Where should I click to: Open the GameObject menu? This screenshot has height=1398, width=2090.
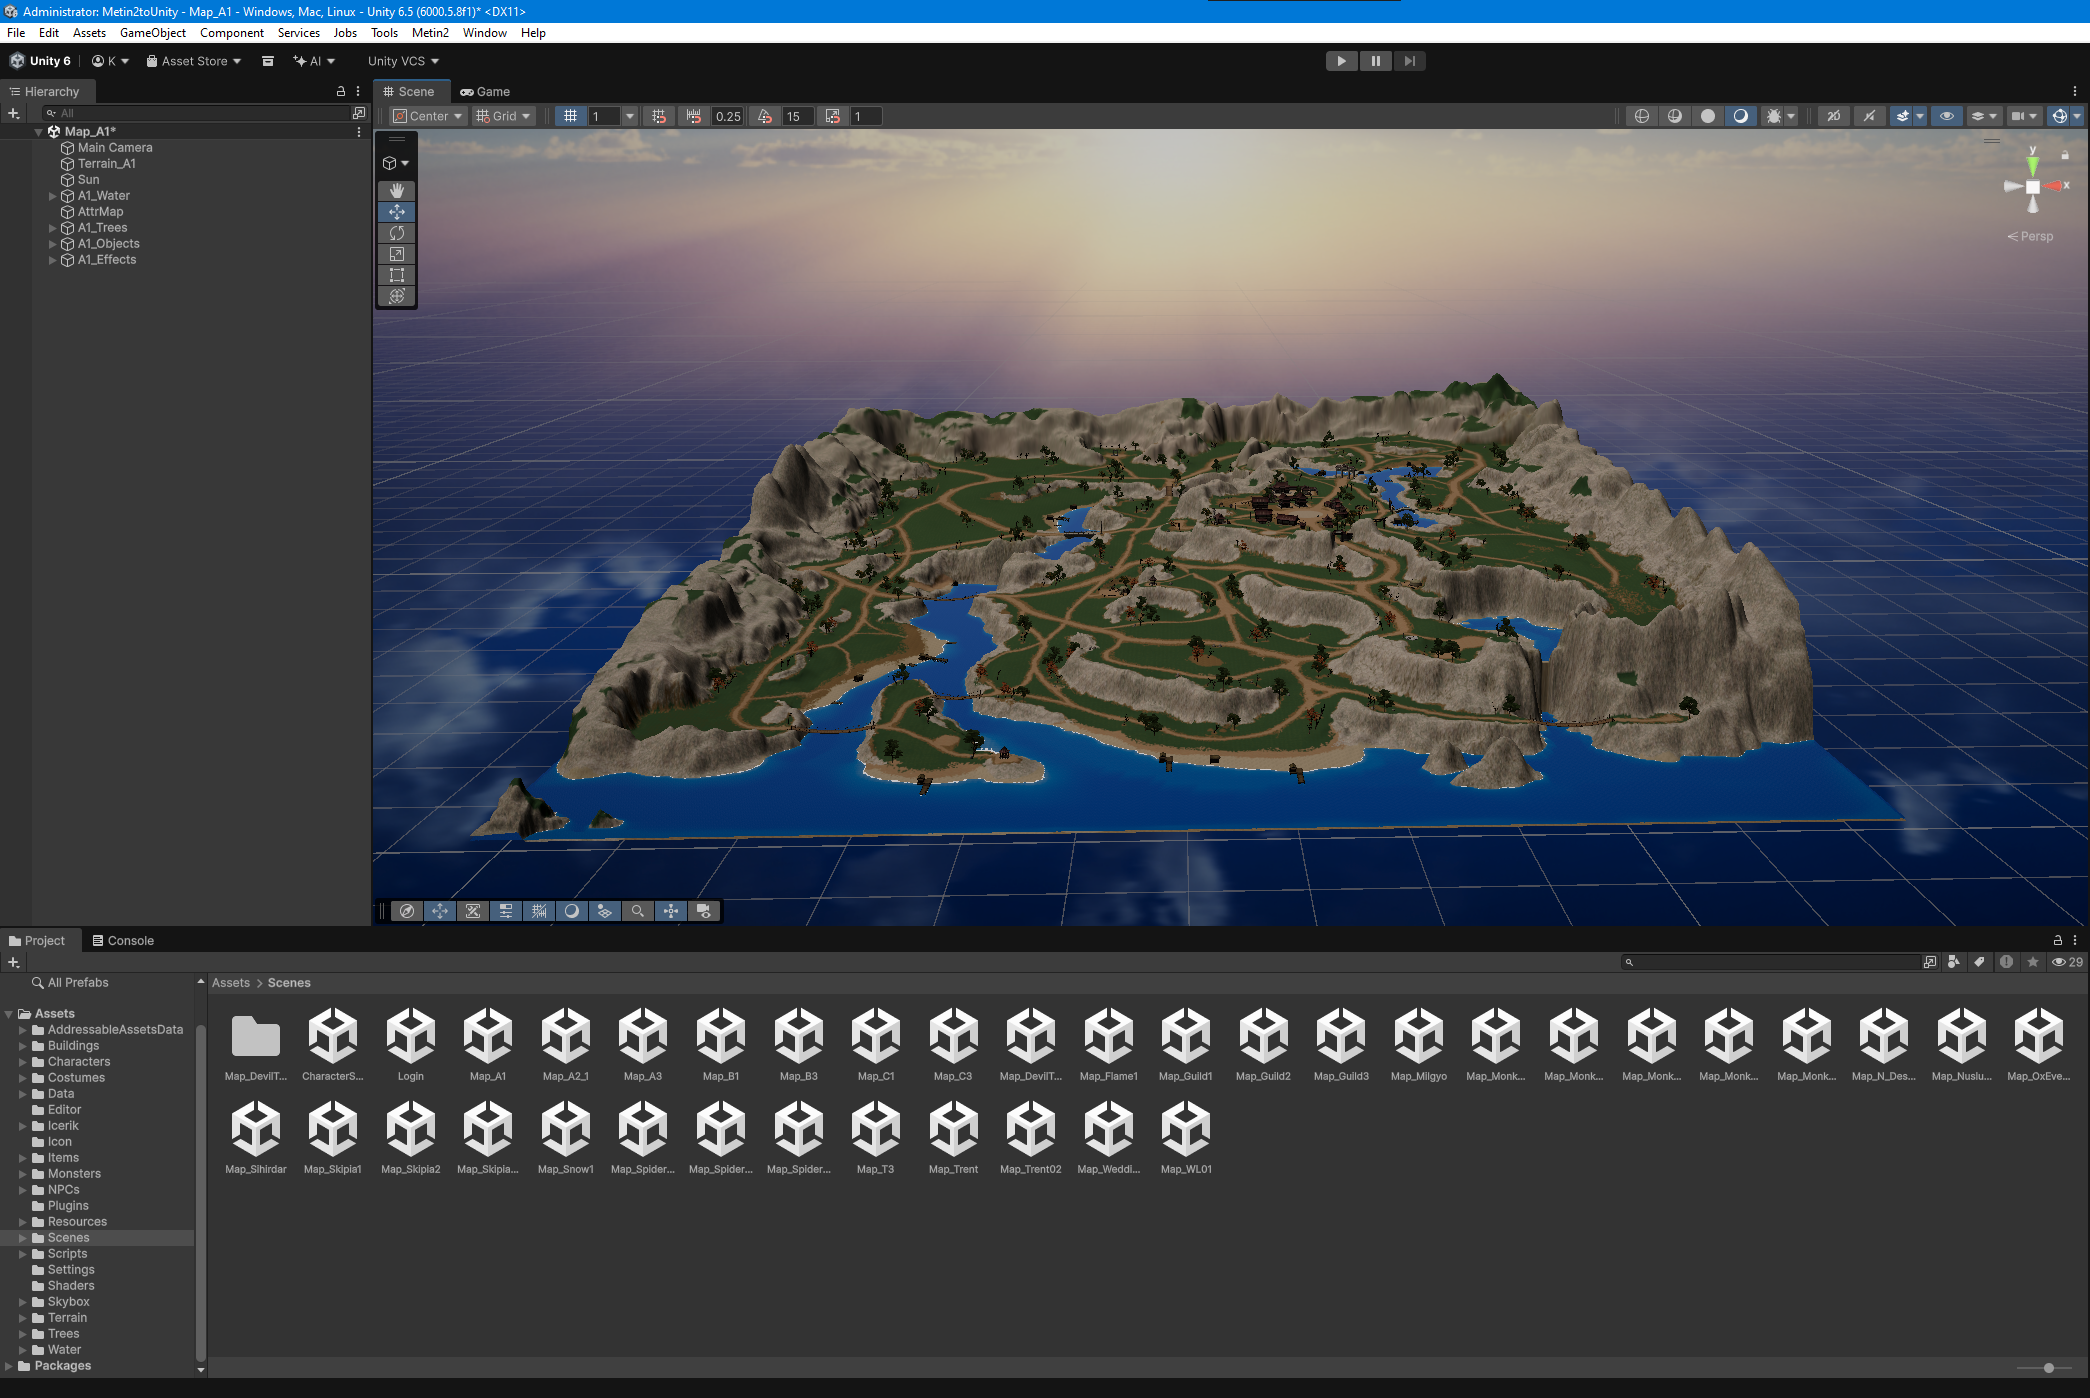point(153,33)
